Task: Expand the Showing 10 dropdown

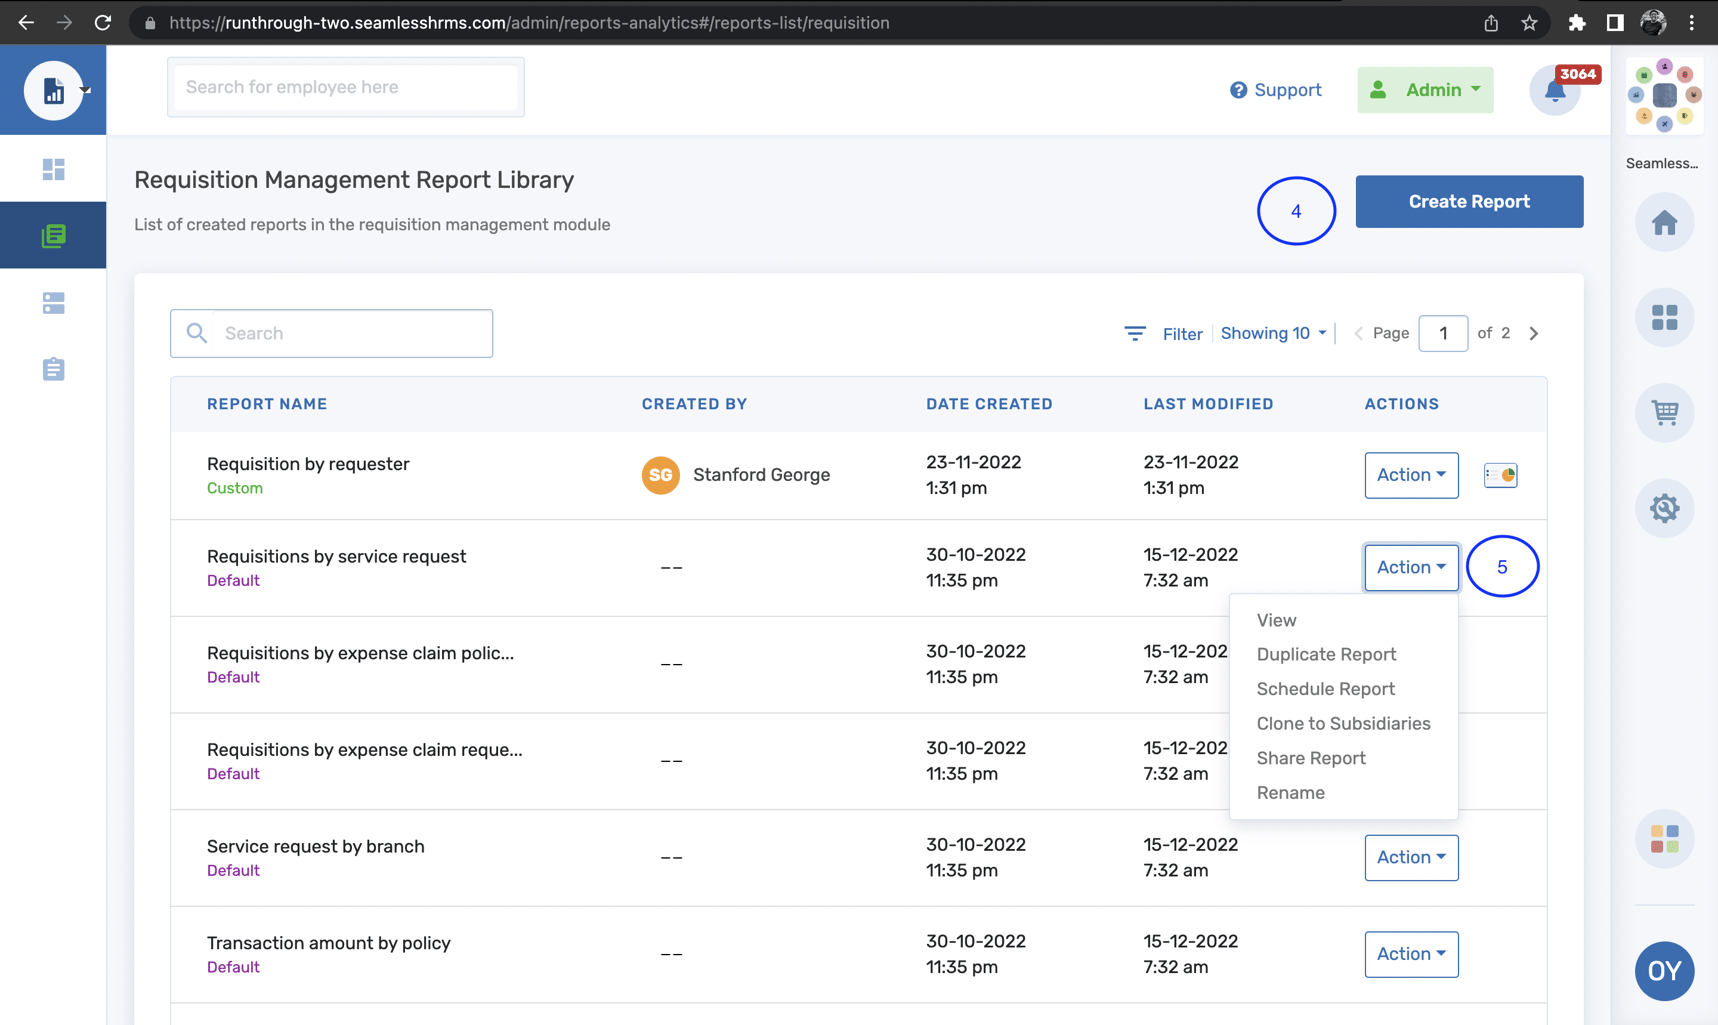Action: (x=1272, y=333)
